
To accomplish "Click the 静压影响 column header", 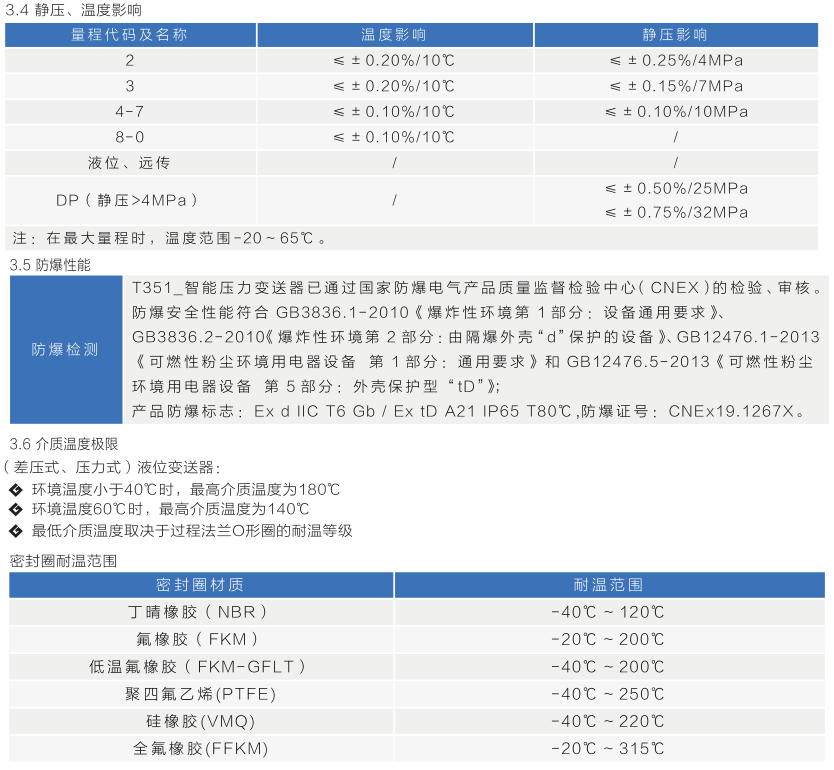I will coord(678,34).
